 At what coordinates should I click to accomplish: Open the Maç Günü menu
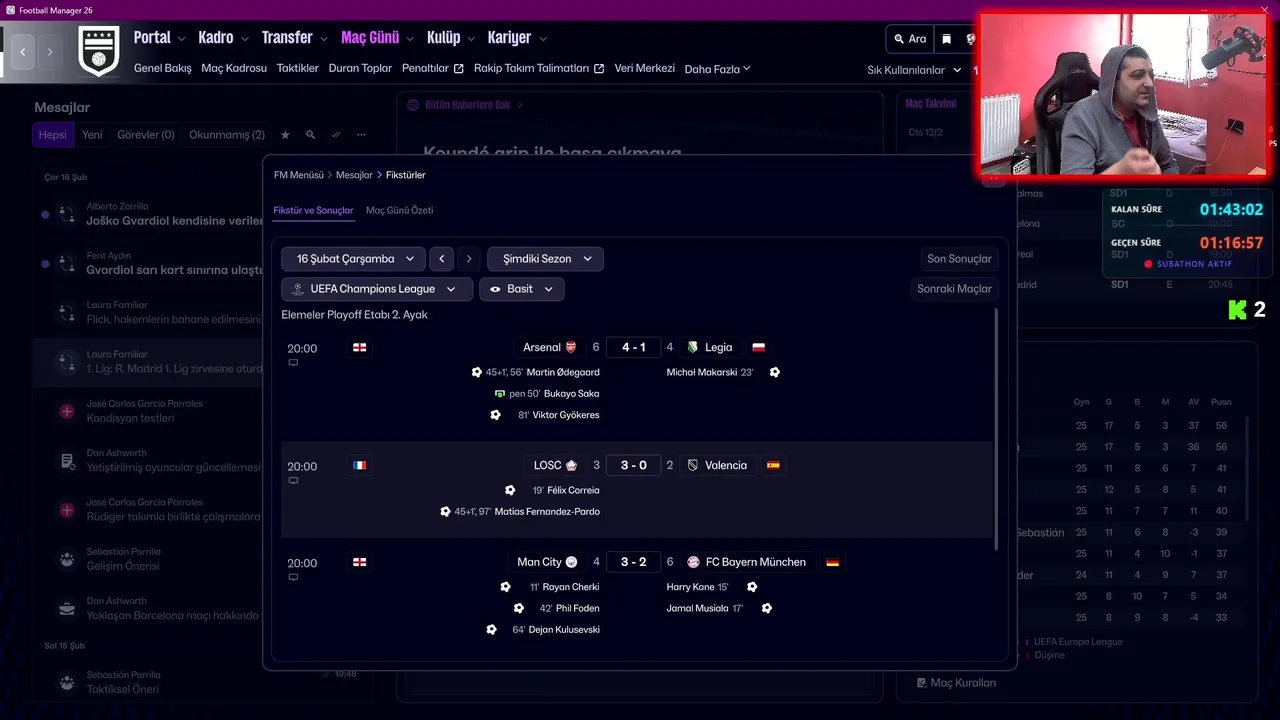pos(370,38)
